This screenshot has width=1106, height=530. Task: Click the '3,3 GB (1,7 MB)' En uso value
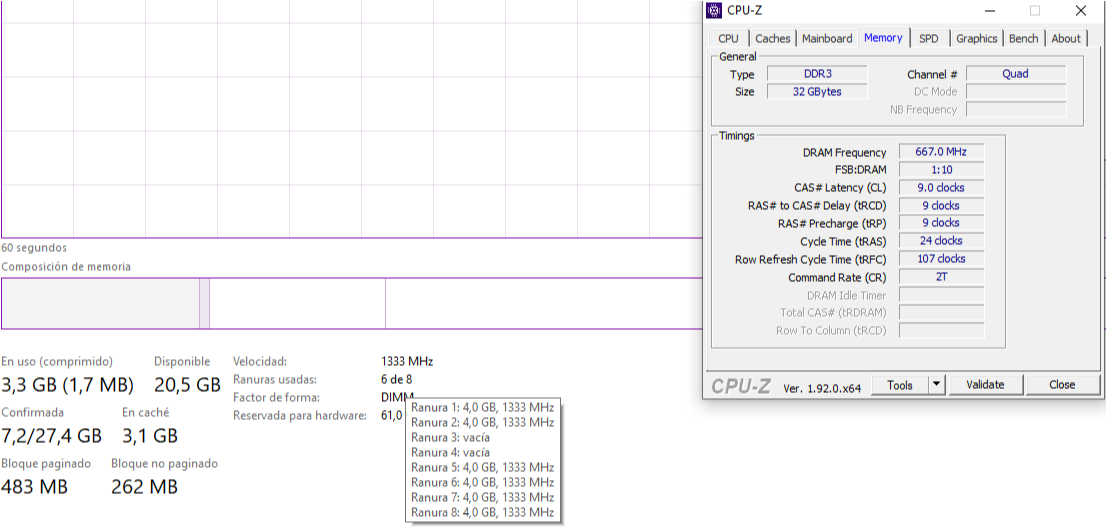pos(68,385)
